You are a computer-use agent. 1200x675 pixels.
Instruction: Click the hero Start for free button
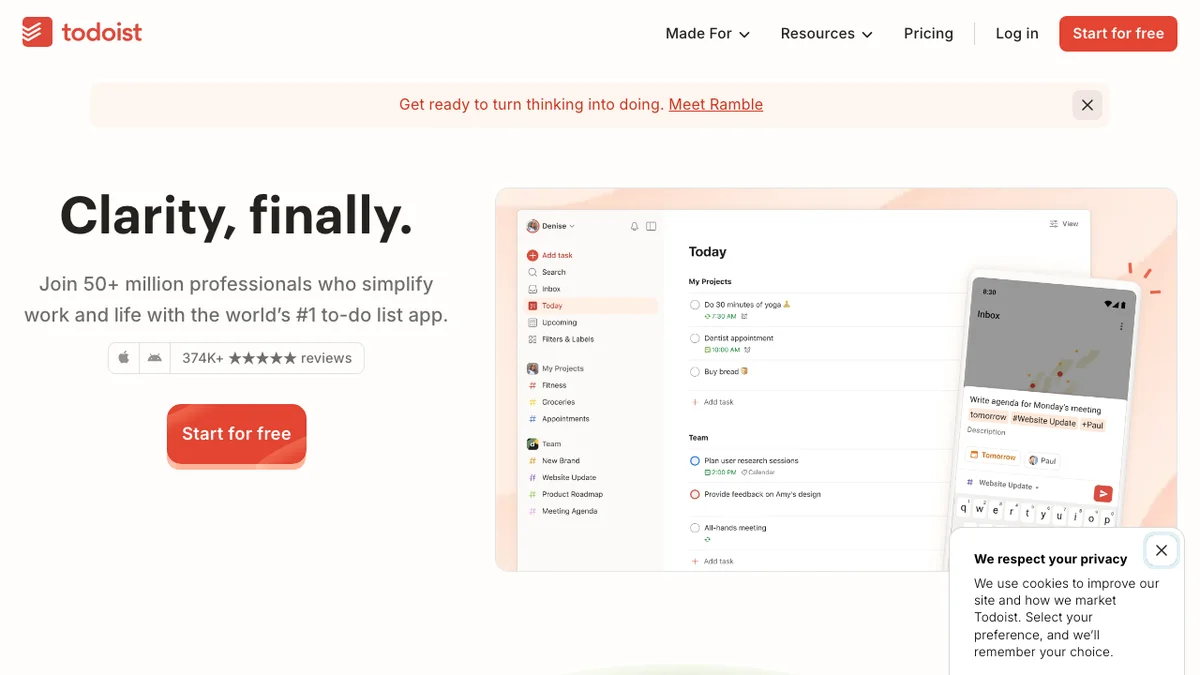point(236,434)
